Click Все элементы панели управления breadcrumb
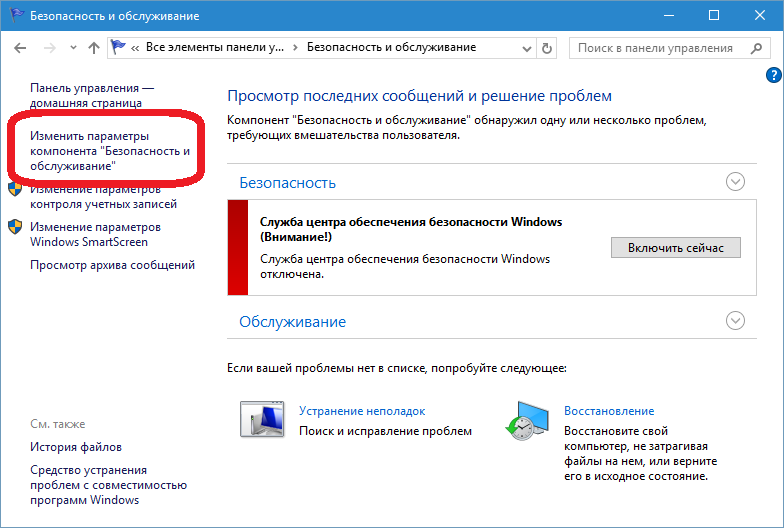784x528 pixels. (x=215, y=48)
